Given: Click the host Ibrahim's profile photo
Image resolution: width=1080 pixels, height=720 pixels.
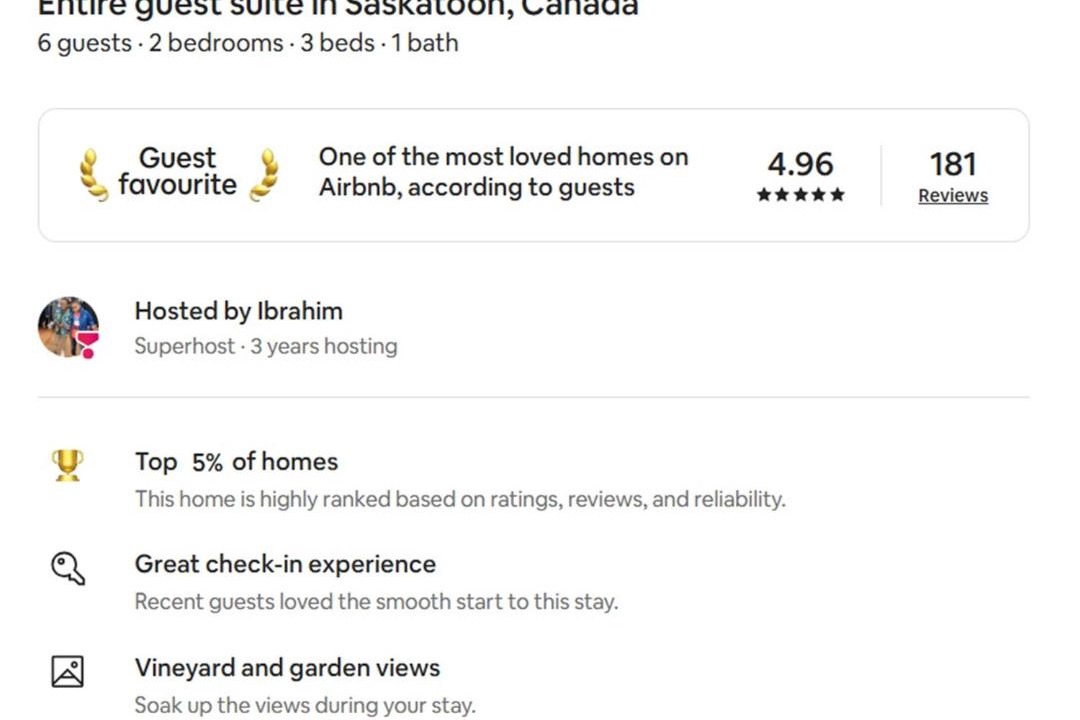Looking at the screenshot, I should [67, 326].
